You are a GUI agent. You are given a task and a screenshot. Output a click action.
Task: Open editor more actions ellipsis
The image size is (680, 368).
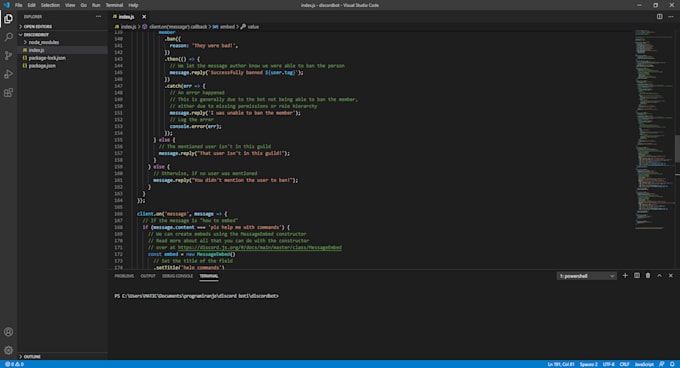[671, 16]
